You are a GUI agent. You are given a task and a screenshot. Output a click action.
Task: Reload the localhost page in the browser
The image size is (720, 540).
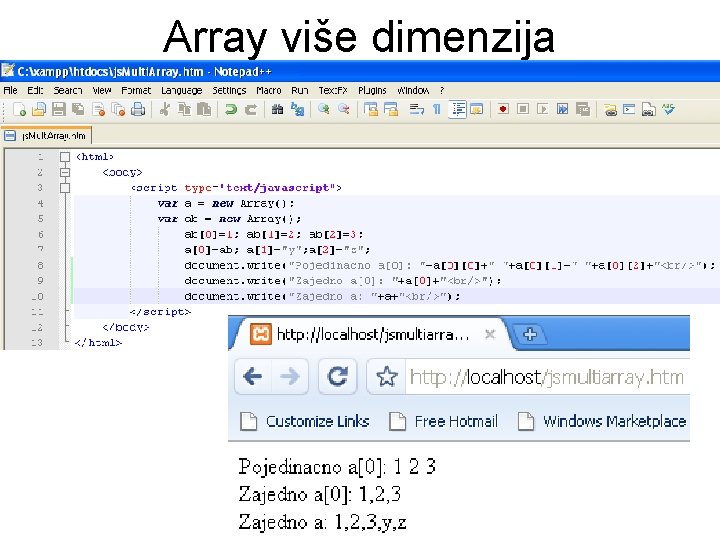pos(338,377)
